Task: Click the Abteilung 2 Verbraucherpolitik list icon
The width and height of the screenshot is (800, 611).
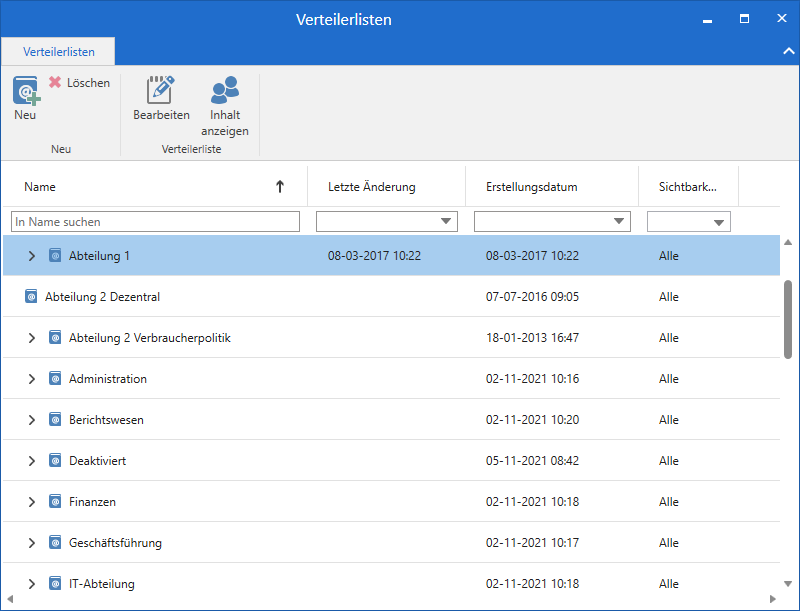Action: 55,337
